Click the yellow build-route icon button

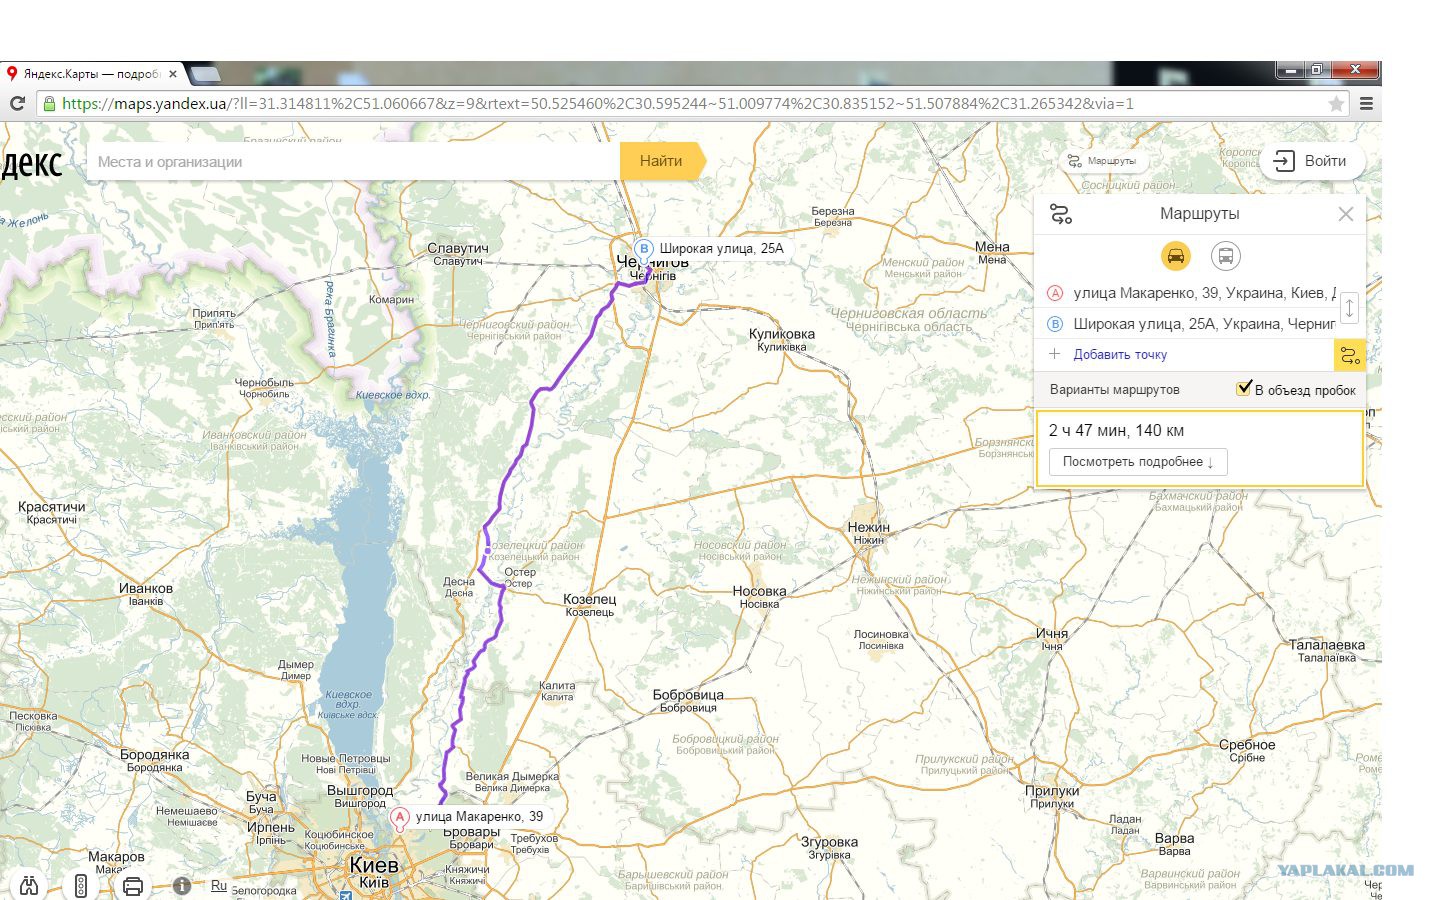pyautogui.click(x=1350, y=355)
